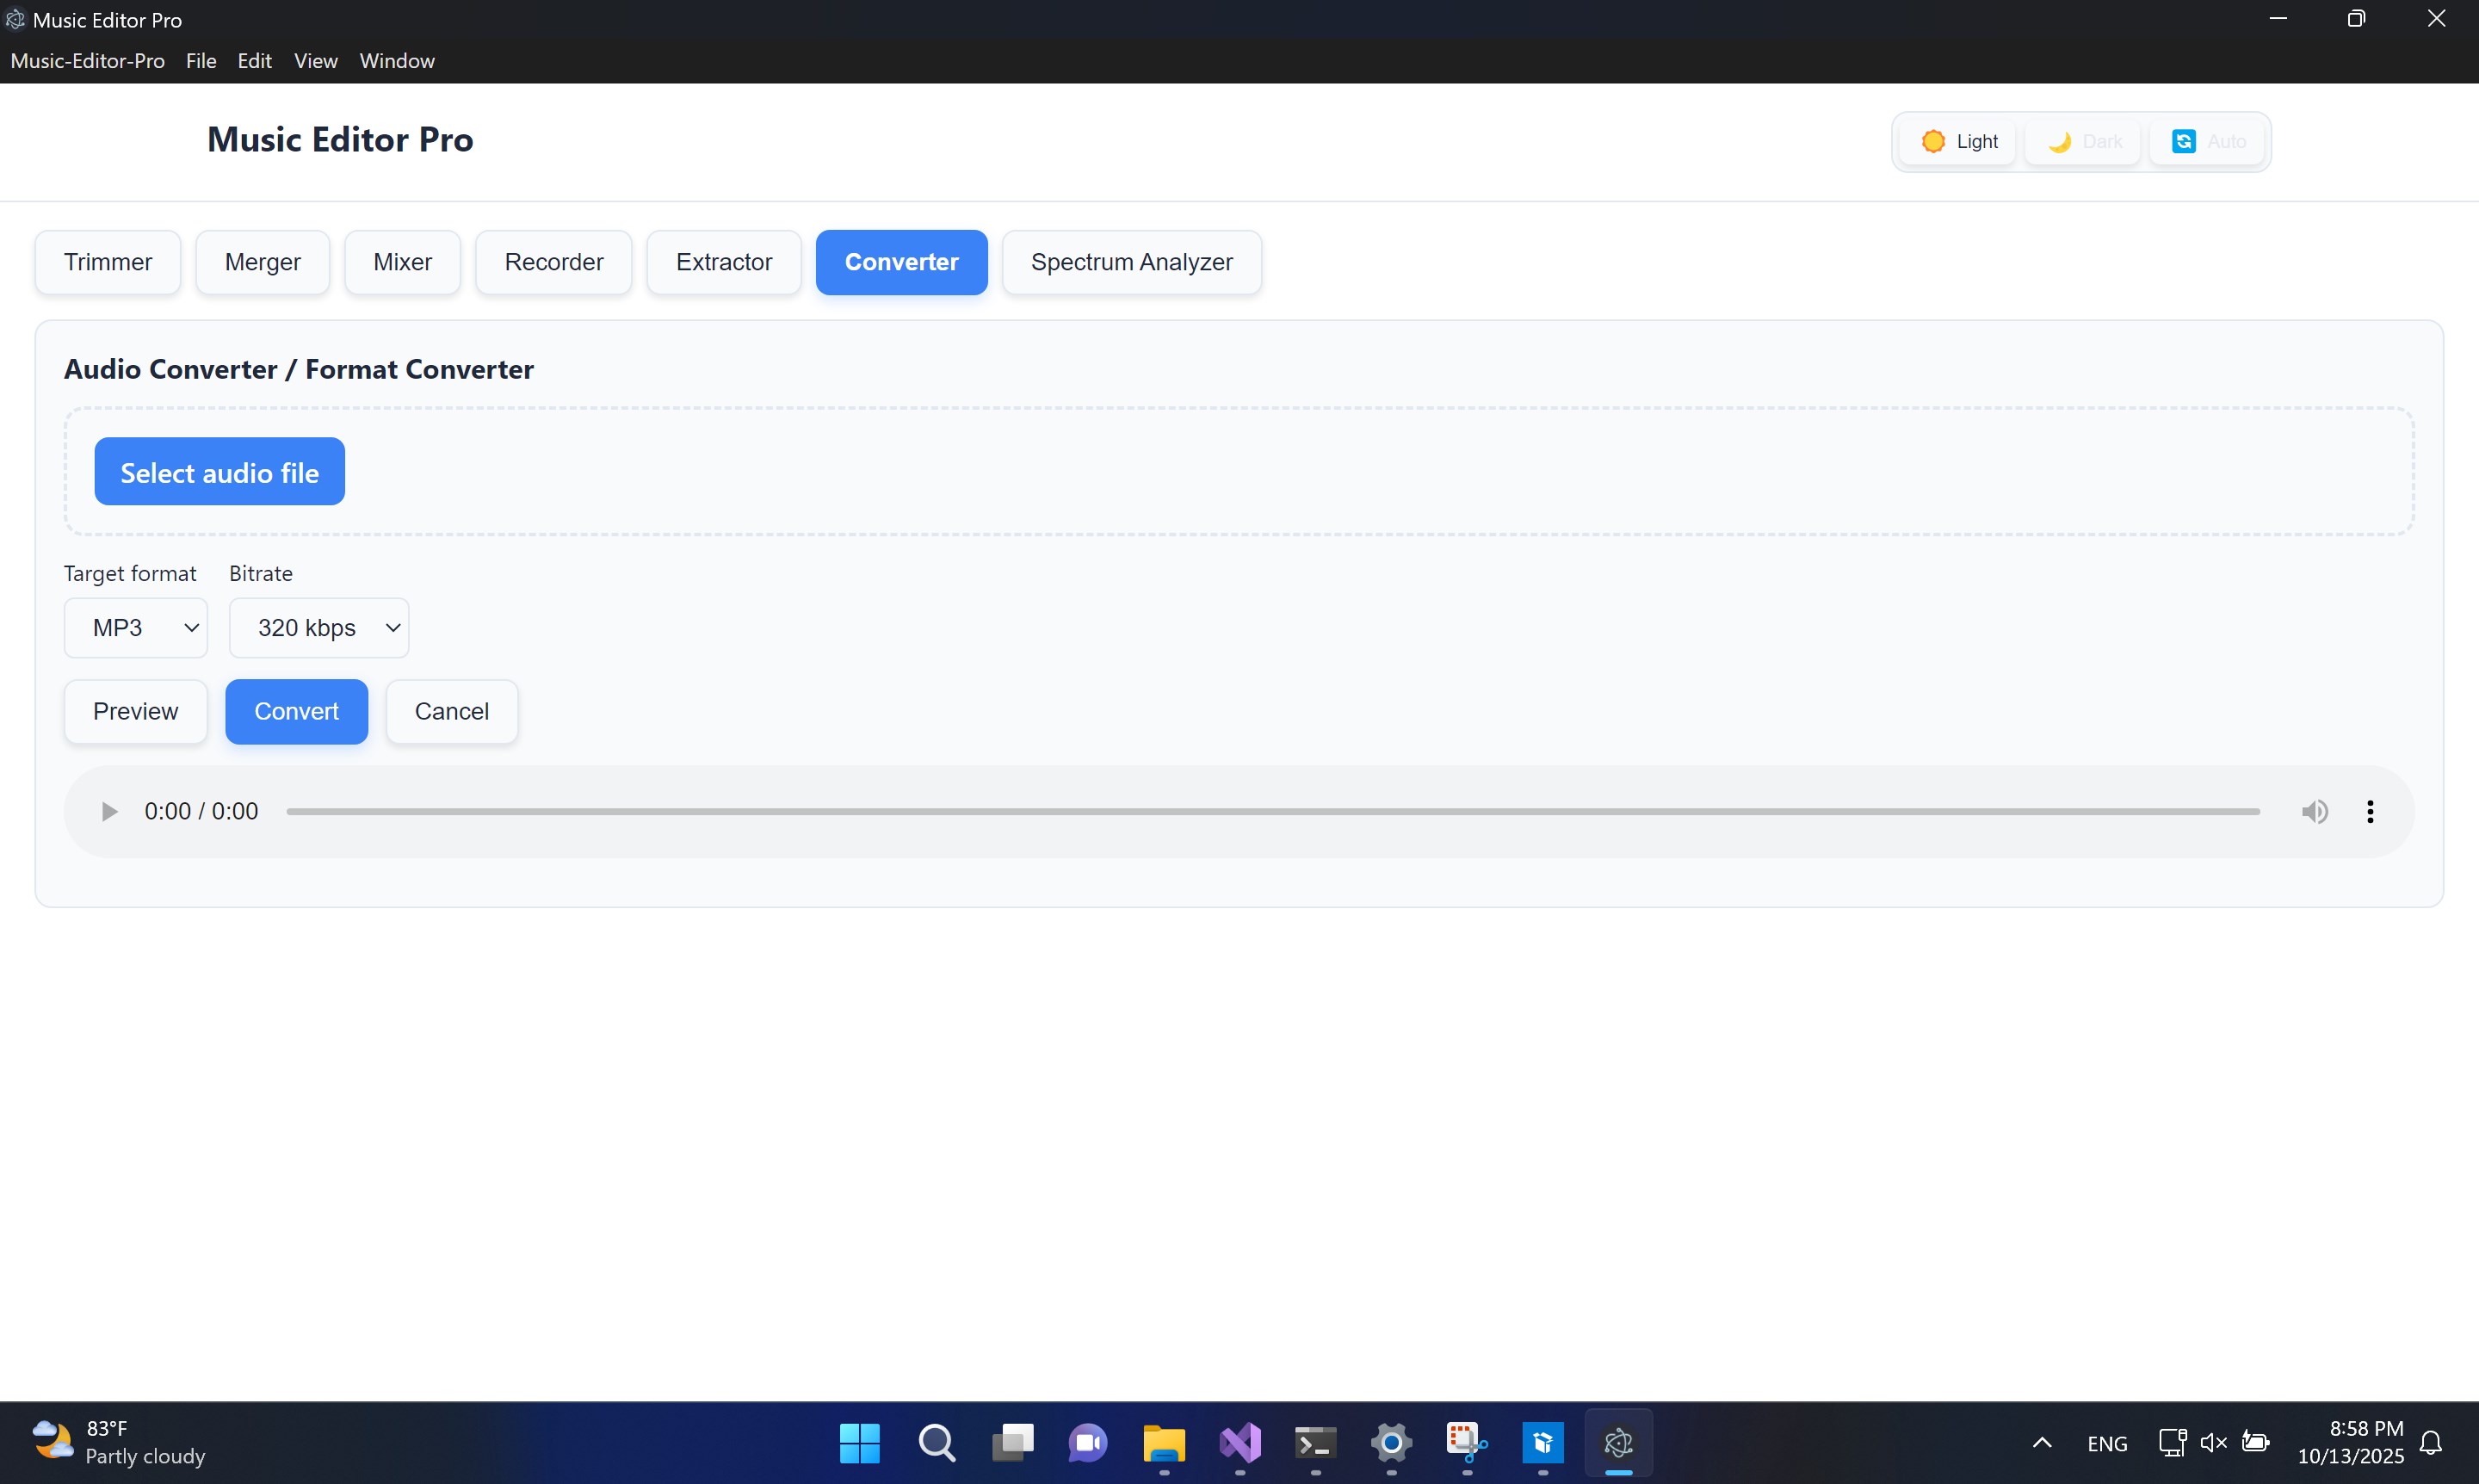Open Snipping Tool from taskbar
The image size is (2479, 1484).
[x=1467, y=1443]
